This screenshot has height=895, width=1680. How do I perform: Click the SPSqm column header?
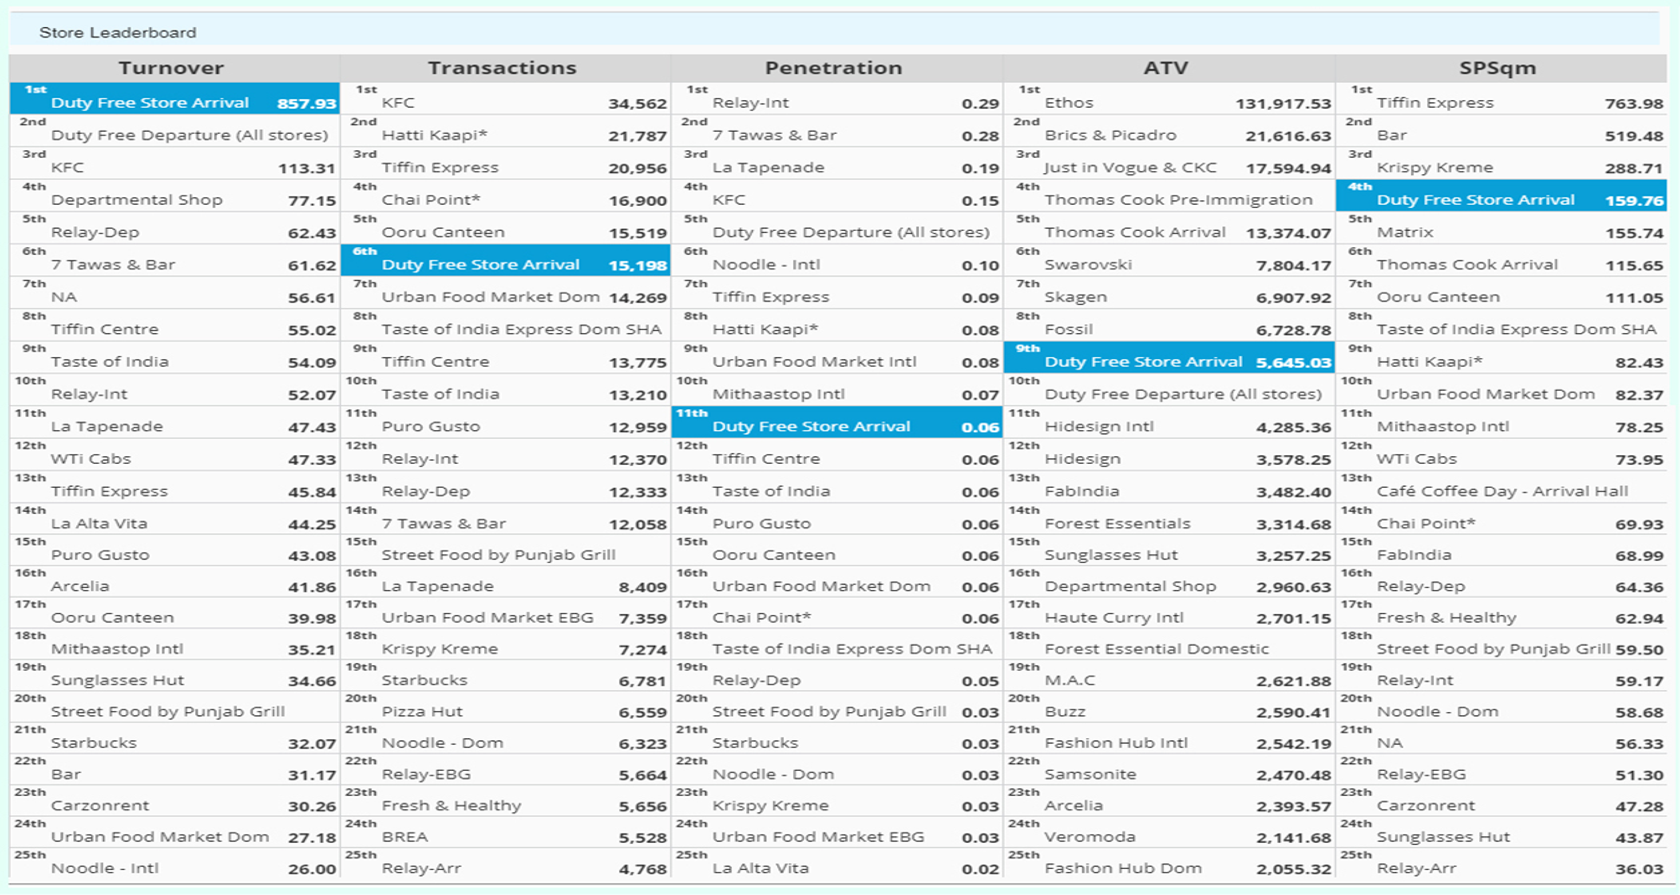1497,68
